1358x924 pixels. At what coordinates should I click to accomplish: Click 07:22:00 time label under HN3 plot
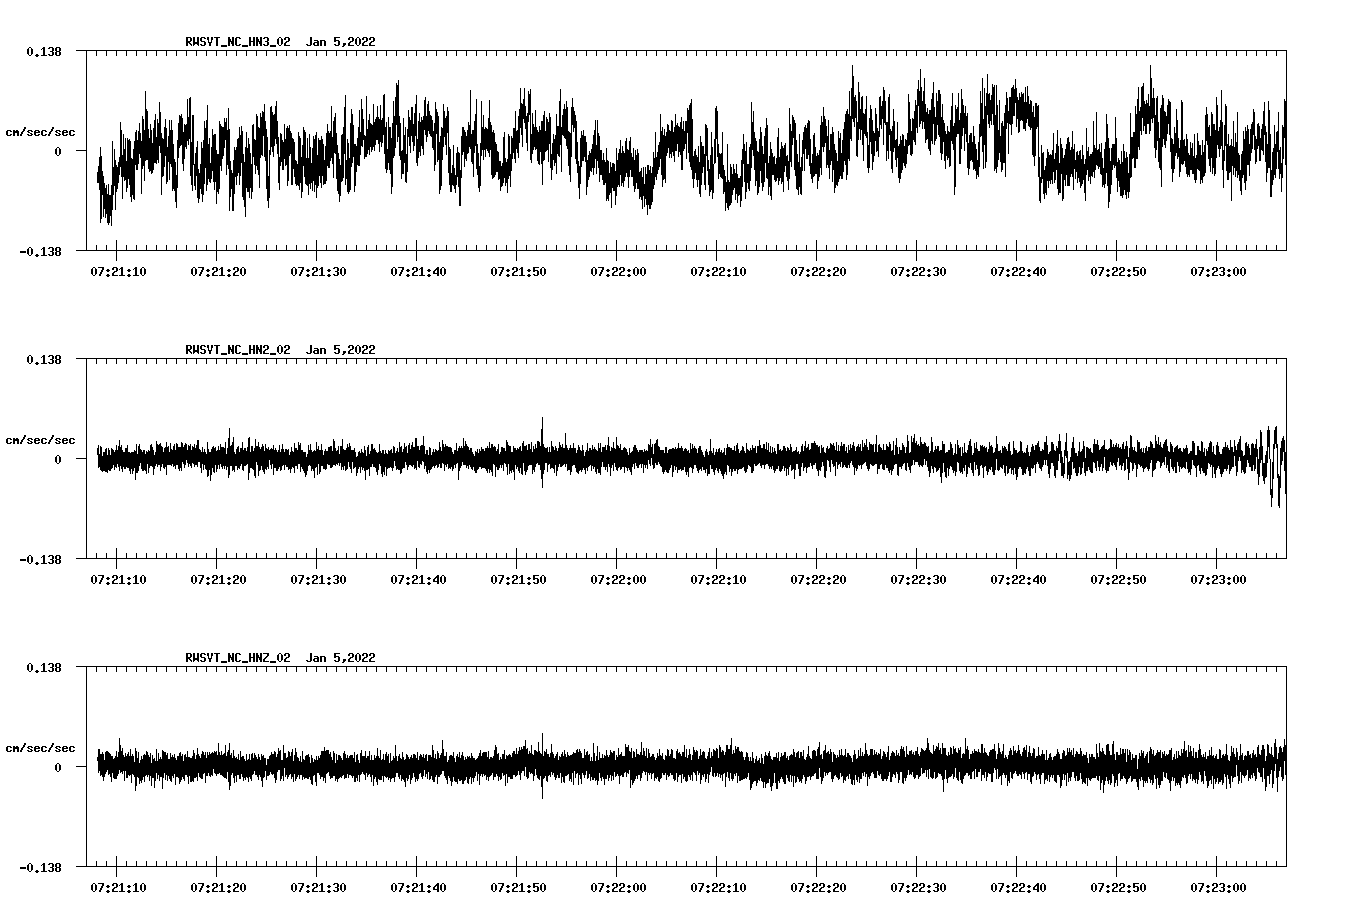pyautogui.click(x=618, y=271)
